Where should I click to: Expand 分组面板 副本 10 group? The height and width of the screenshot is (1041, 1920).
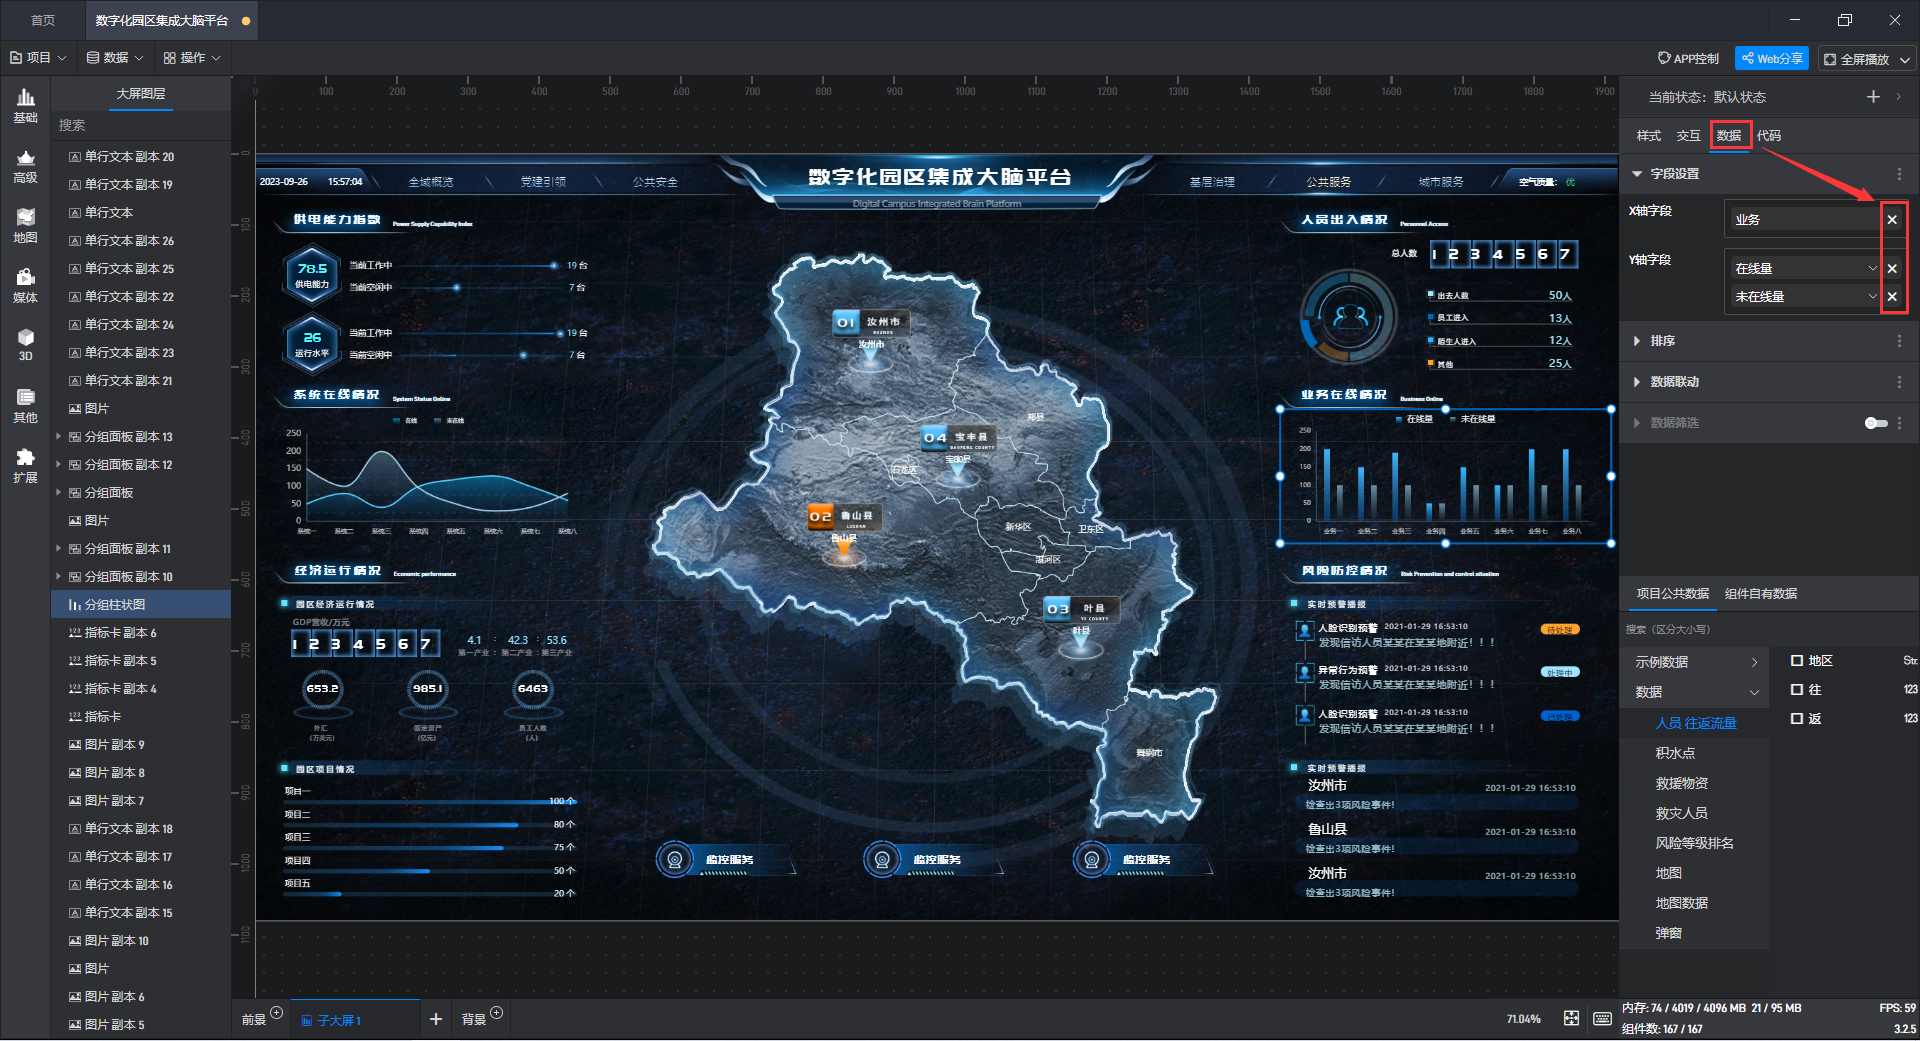[59, 577]
